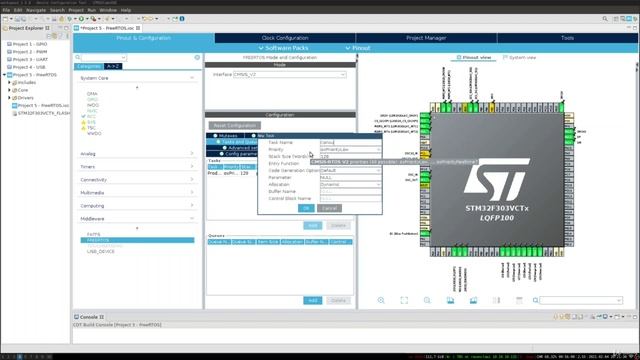The image size is (640, 360).
Task: Click the Task Name input field
Action: (350, 142)
